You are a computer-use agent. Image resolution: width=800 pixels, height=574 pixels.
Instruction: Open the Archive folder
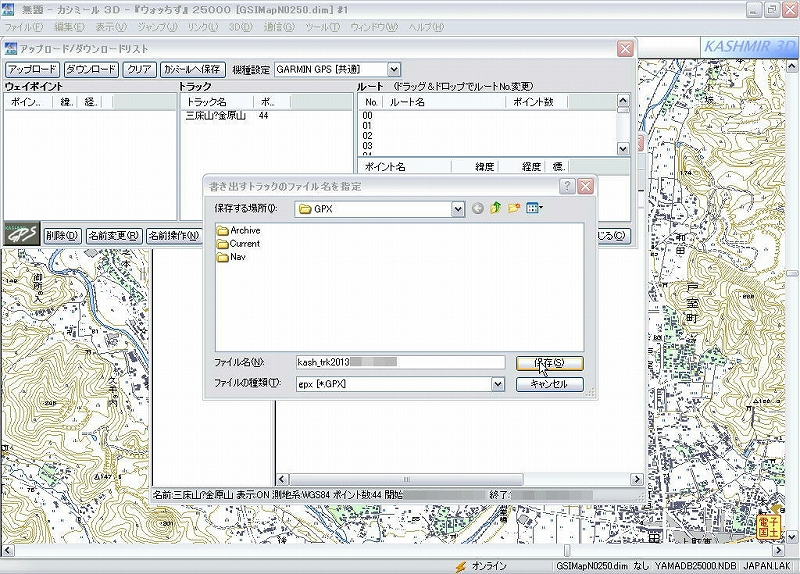(x=238, y=231)
